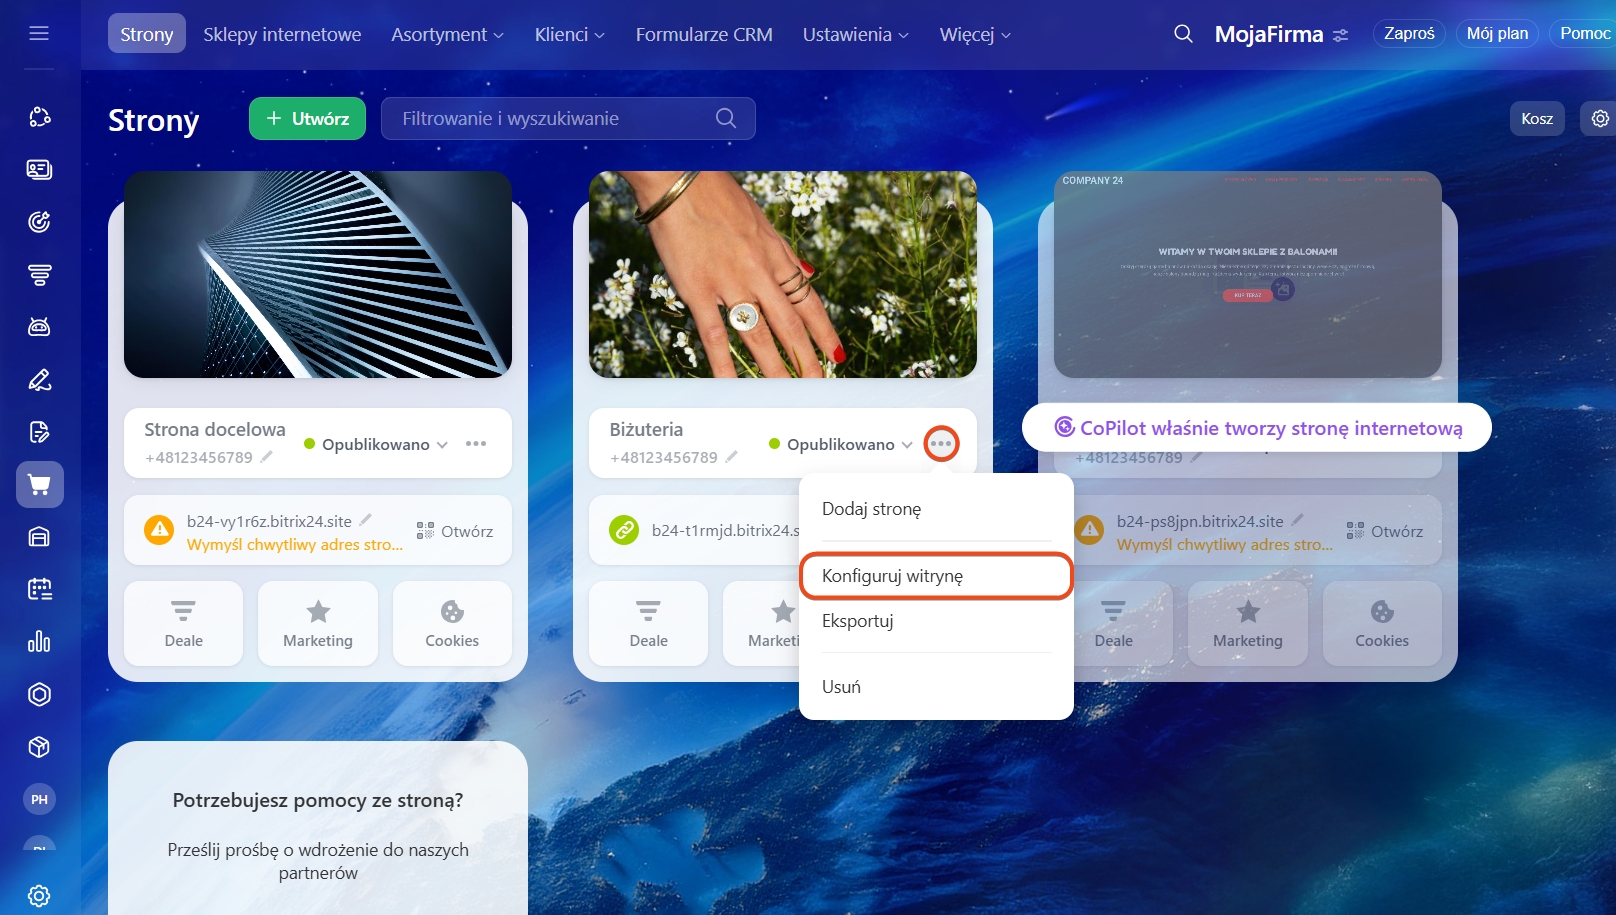This screenshot has height=915, width=1616.
Task: Open the contact card icon in sidebar
Action: [39, 169]
